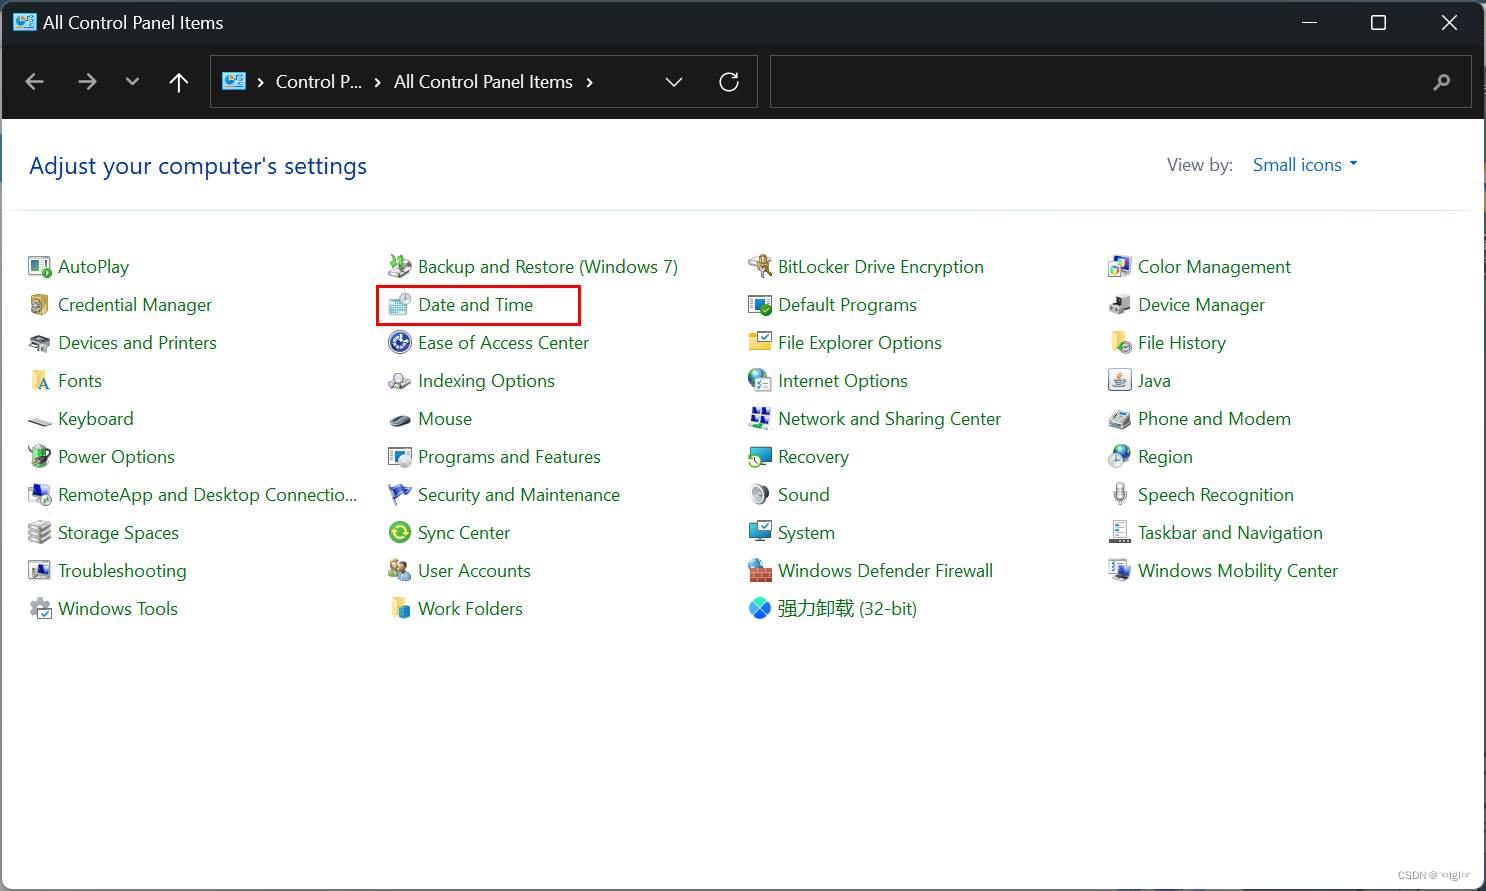Open the Windows Defender Firewall icon
The width and height of the screenshot is (1486, 891).
[x=760, y=571]
